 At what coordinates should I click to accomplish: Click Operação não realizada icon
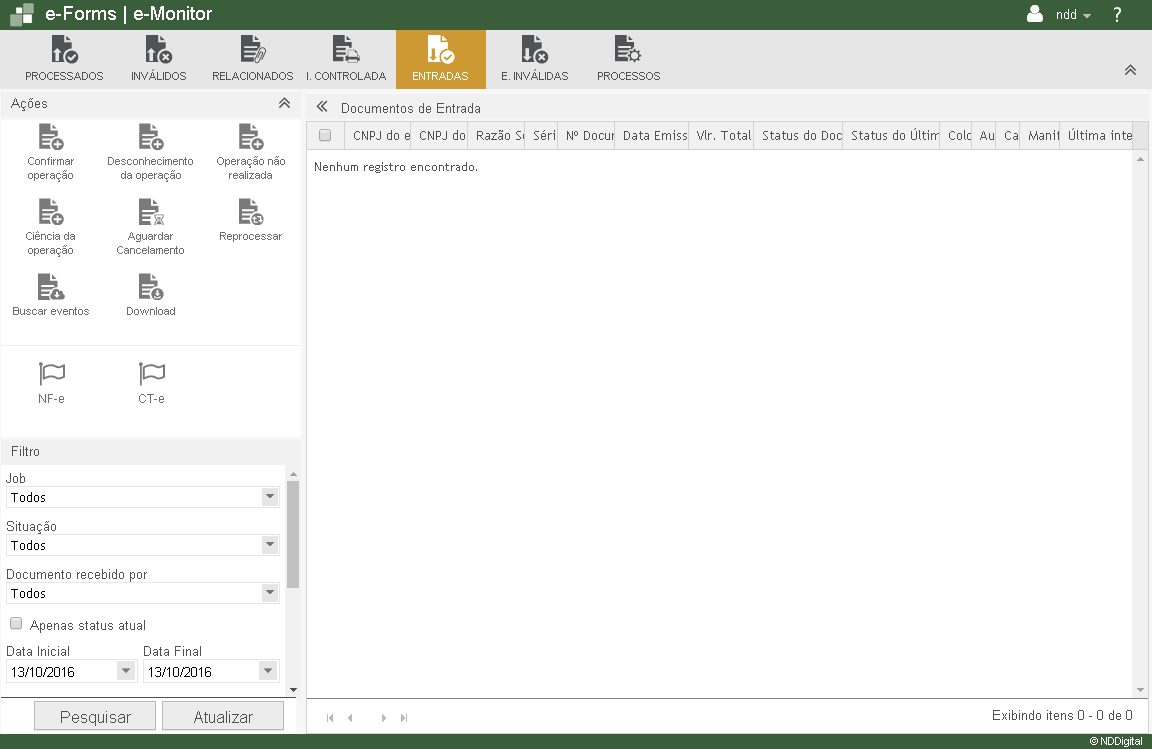pos(250,138)
